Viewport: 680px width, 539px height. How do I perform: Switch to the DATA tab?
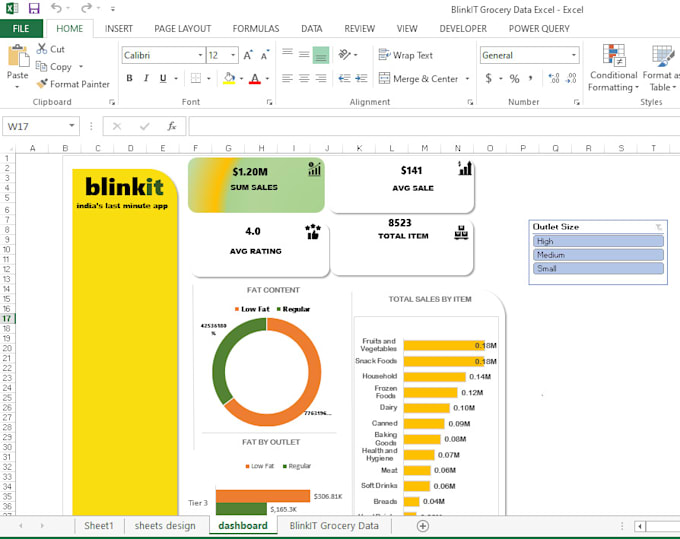click(312, 29)
